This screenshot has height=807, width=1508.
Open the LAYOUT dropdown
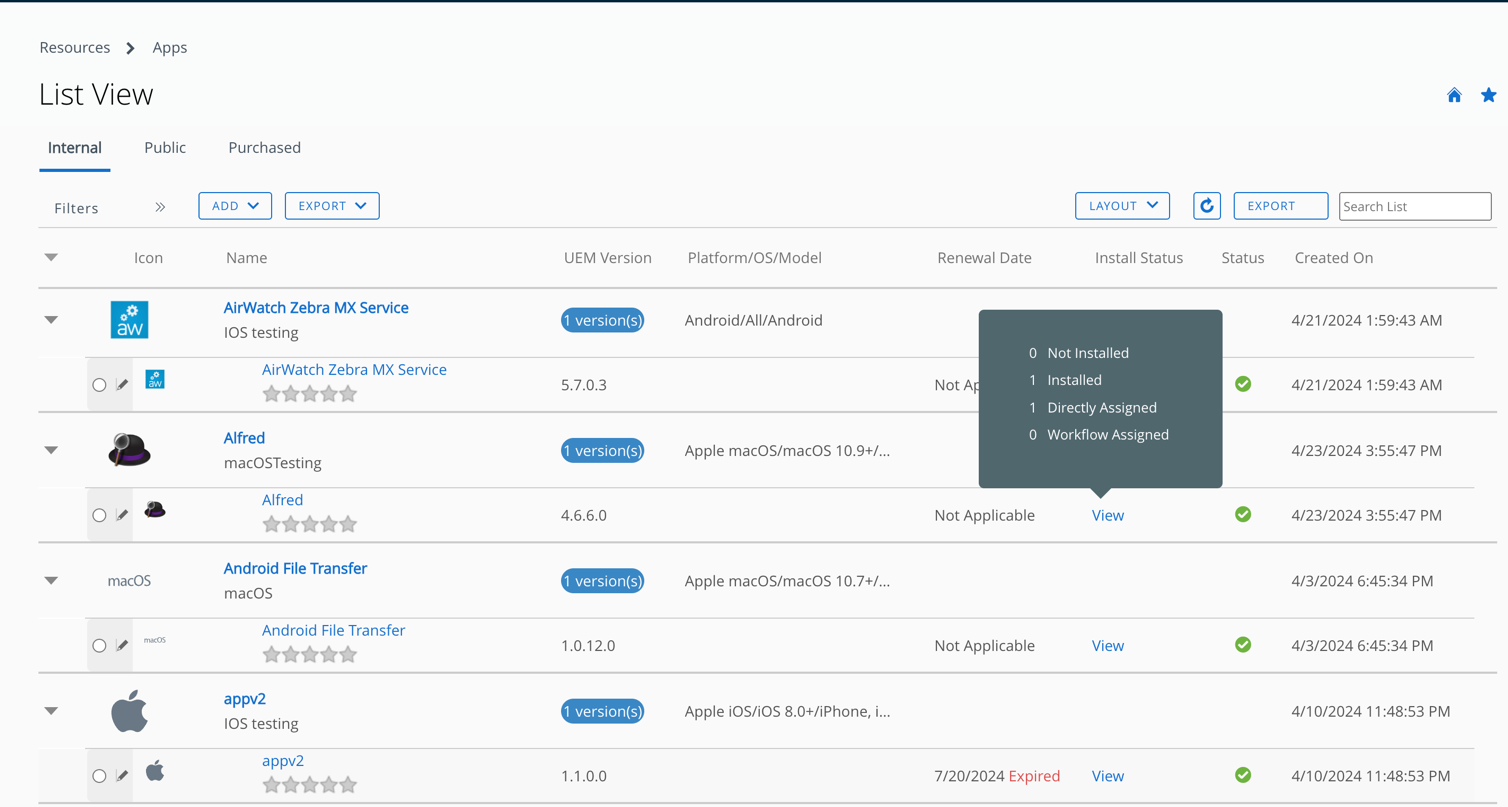[1122, 206]
